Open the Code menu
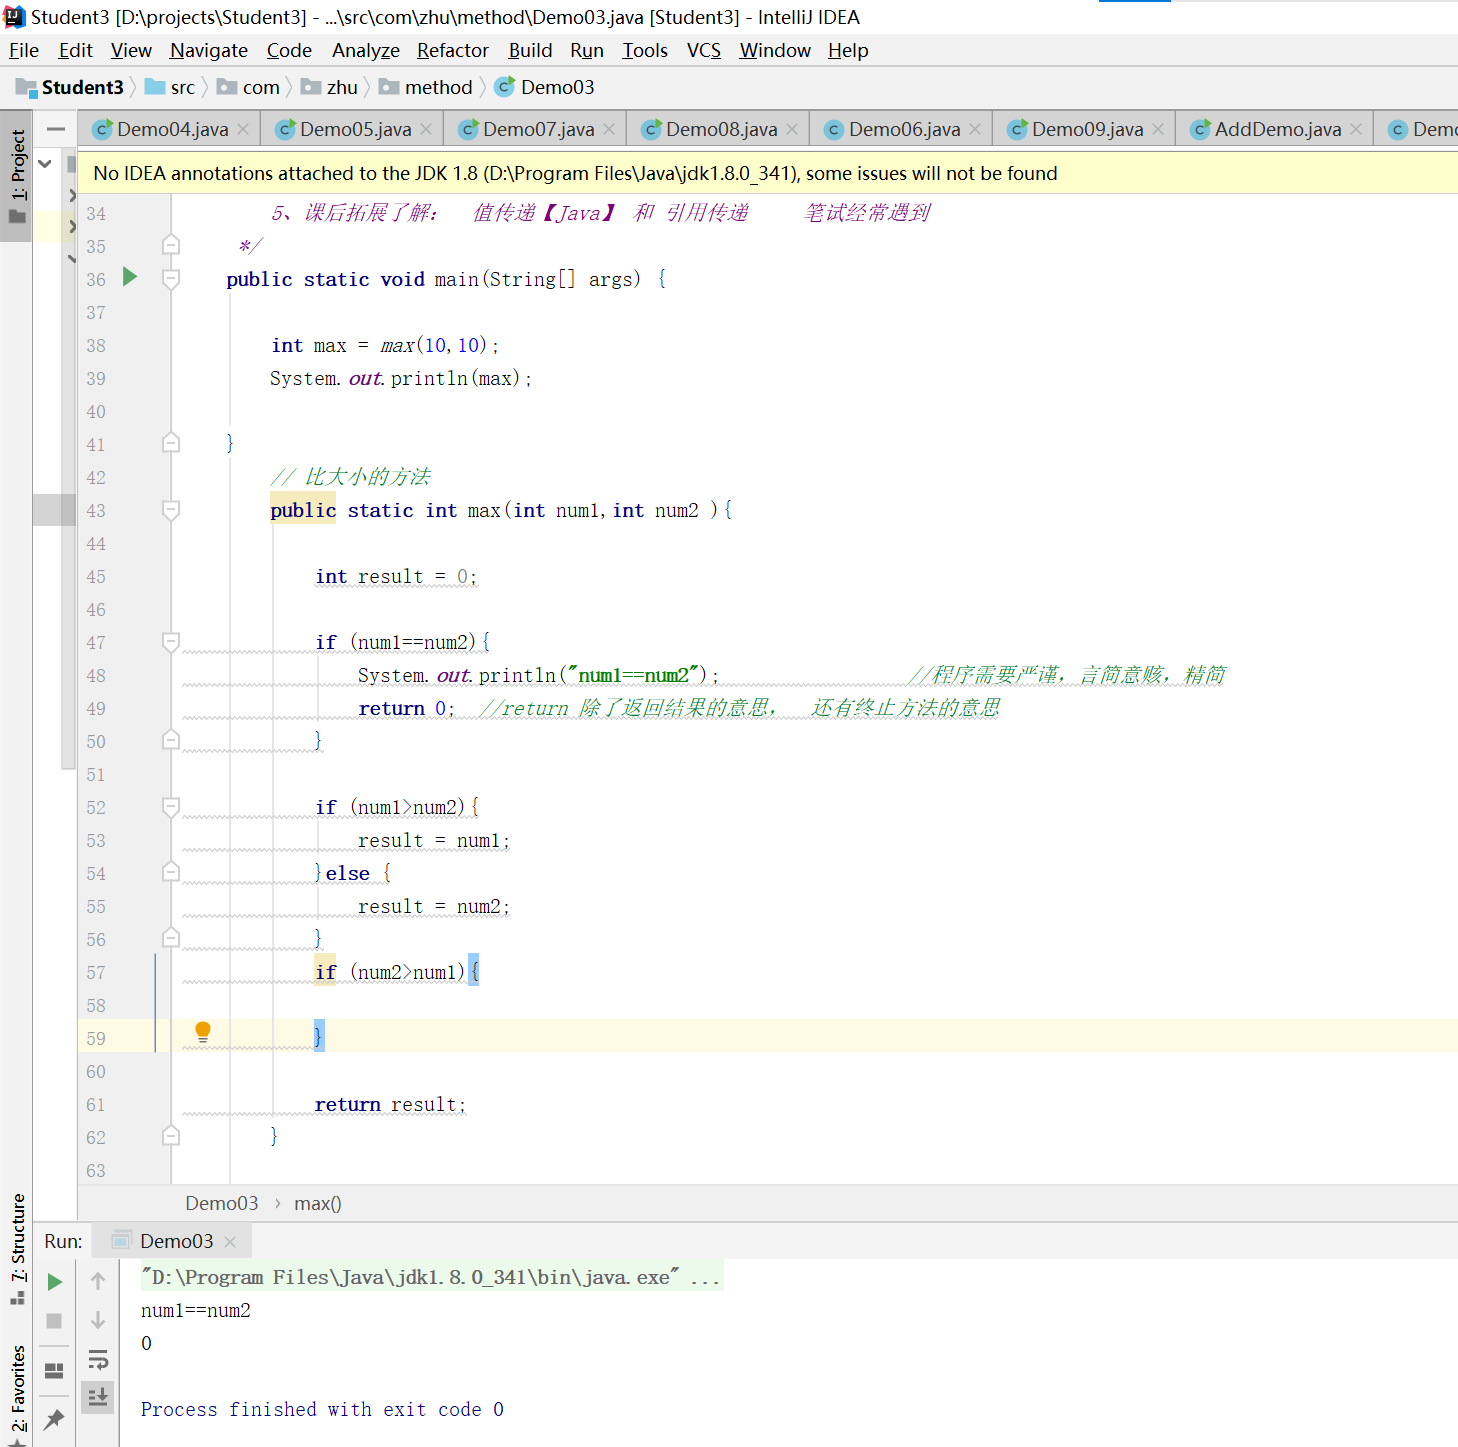Screen dimensions: 1458x1447 coord(289,50)
